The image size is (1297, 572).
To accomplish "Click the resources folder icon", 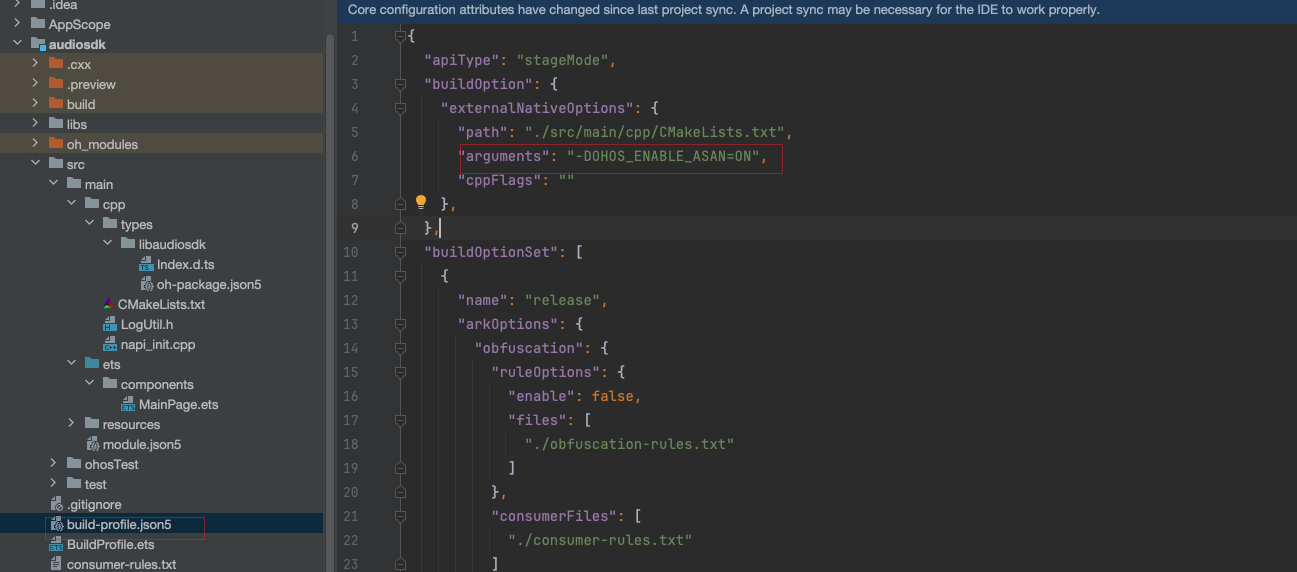I will [92, 424].
